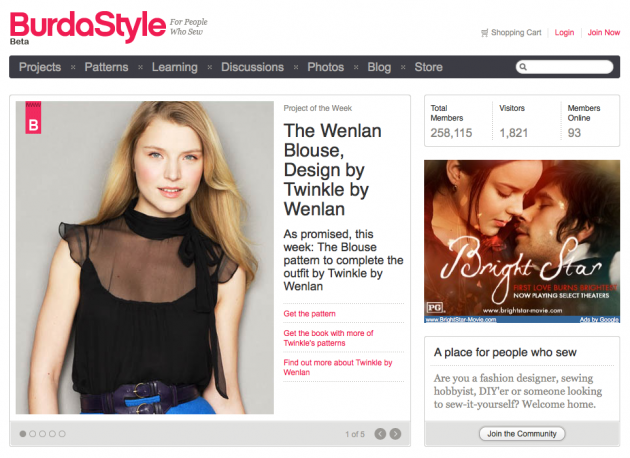Go to previous slide arrow
This screenshot has height=458, width=630.
[x=380, y=434]
